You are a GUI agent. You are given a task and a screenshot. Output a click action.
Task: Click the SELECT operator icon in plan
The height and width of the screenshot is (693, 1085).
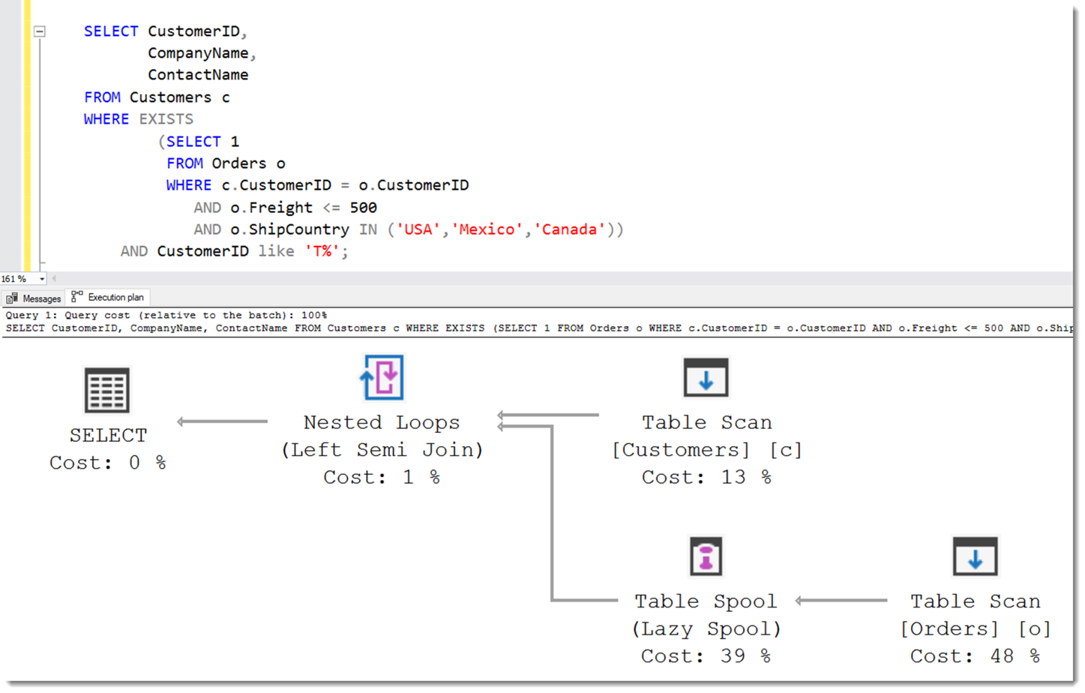click(107, 390)
